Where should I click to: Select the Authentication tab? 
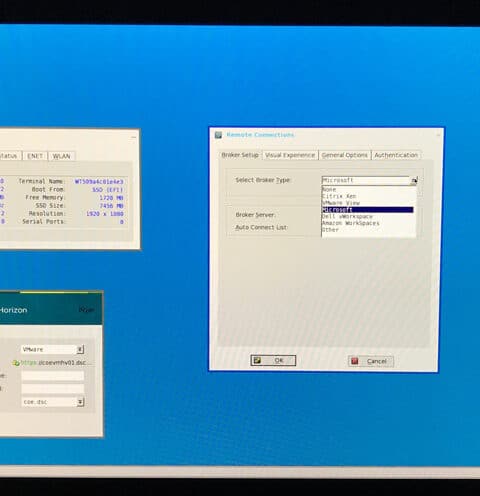click(x=396, y=155)
